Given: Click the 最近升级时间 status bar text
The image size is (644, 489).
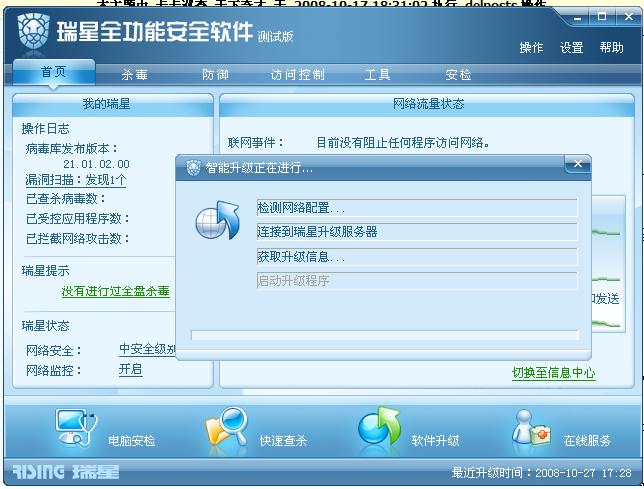Looking at the screenshot, I should 541,473.
